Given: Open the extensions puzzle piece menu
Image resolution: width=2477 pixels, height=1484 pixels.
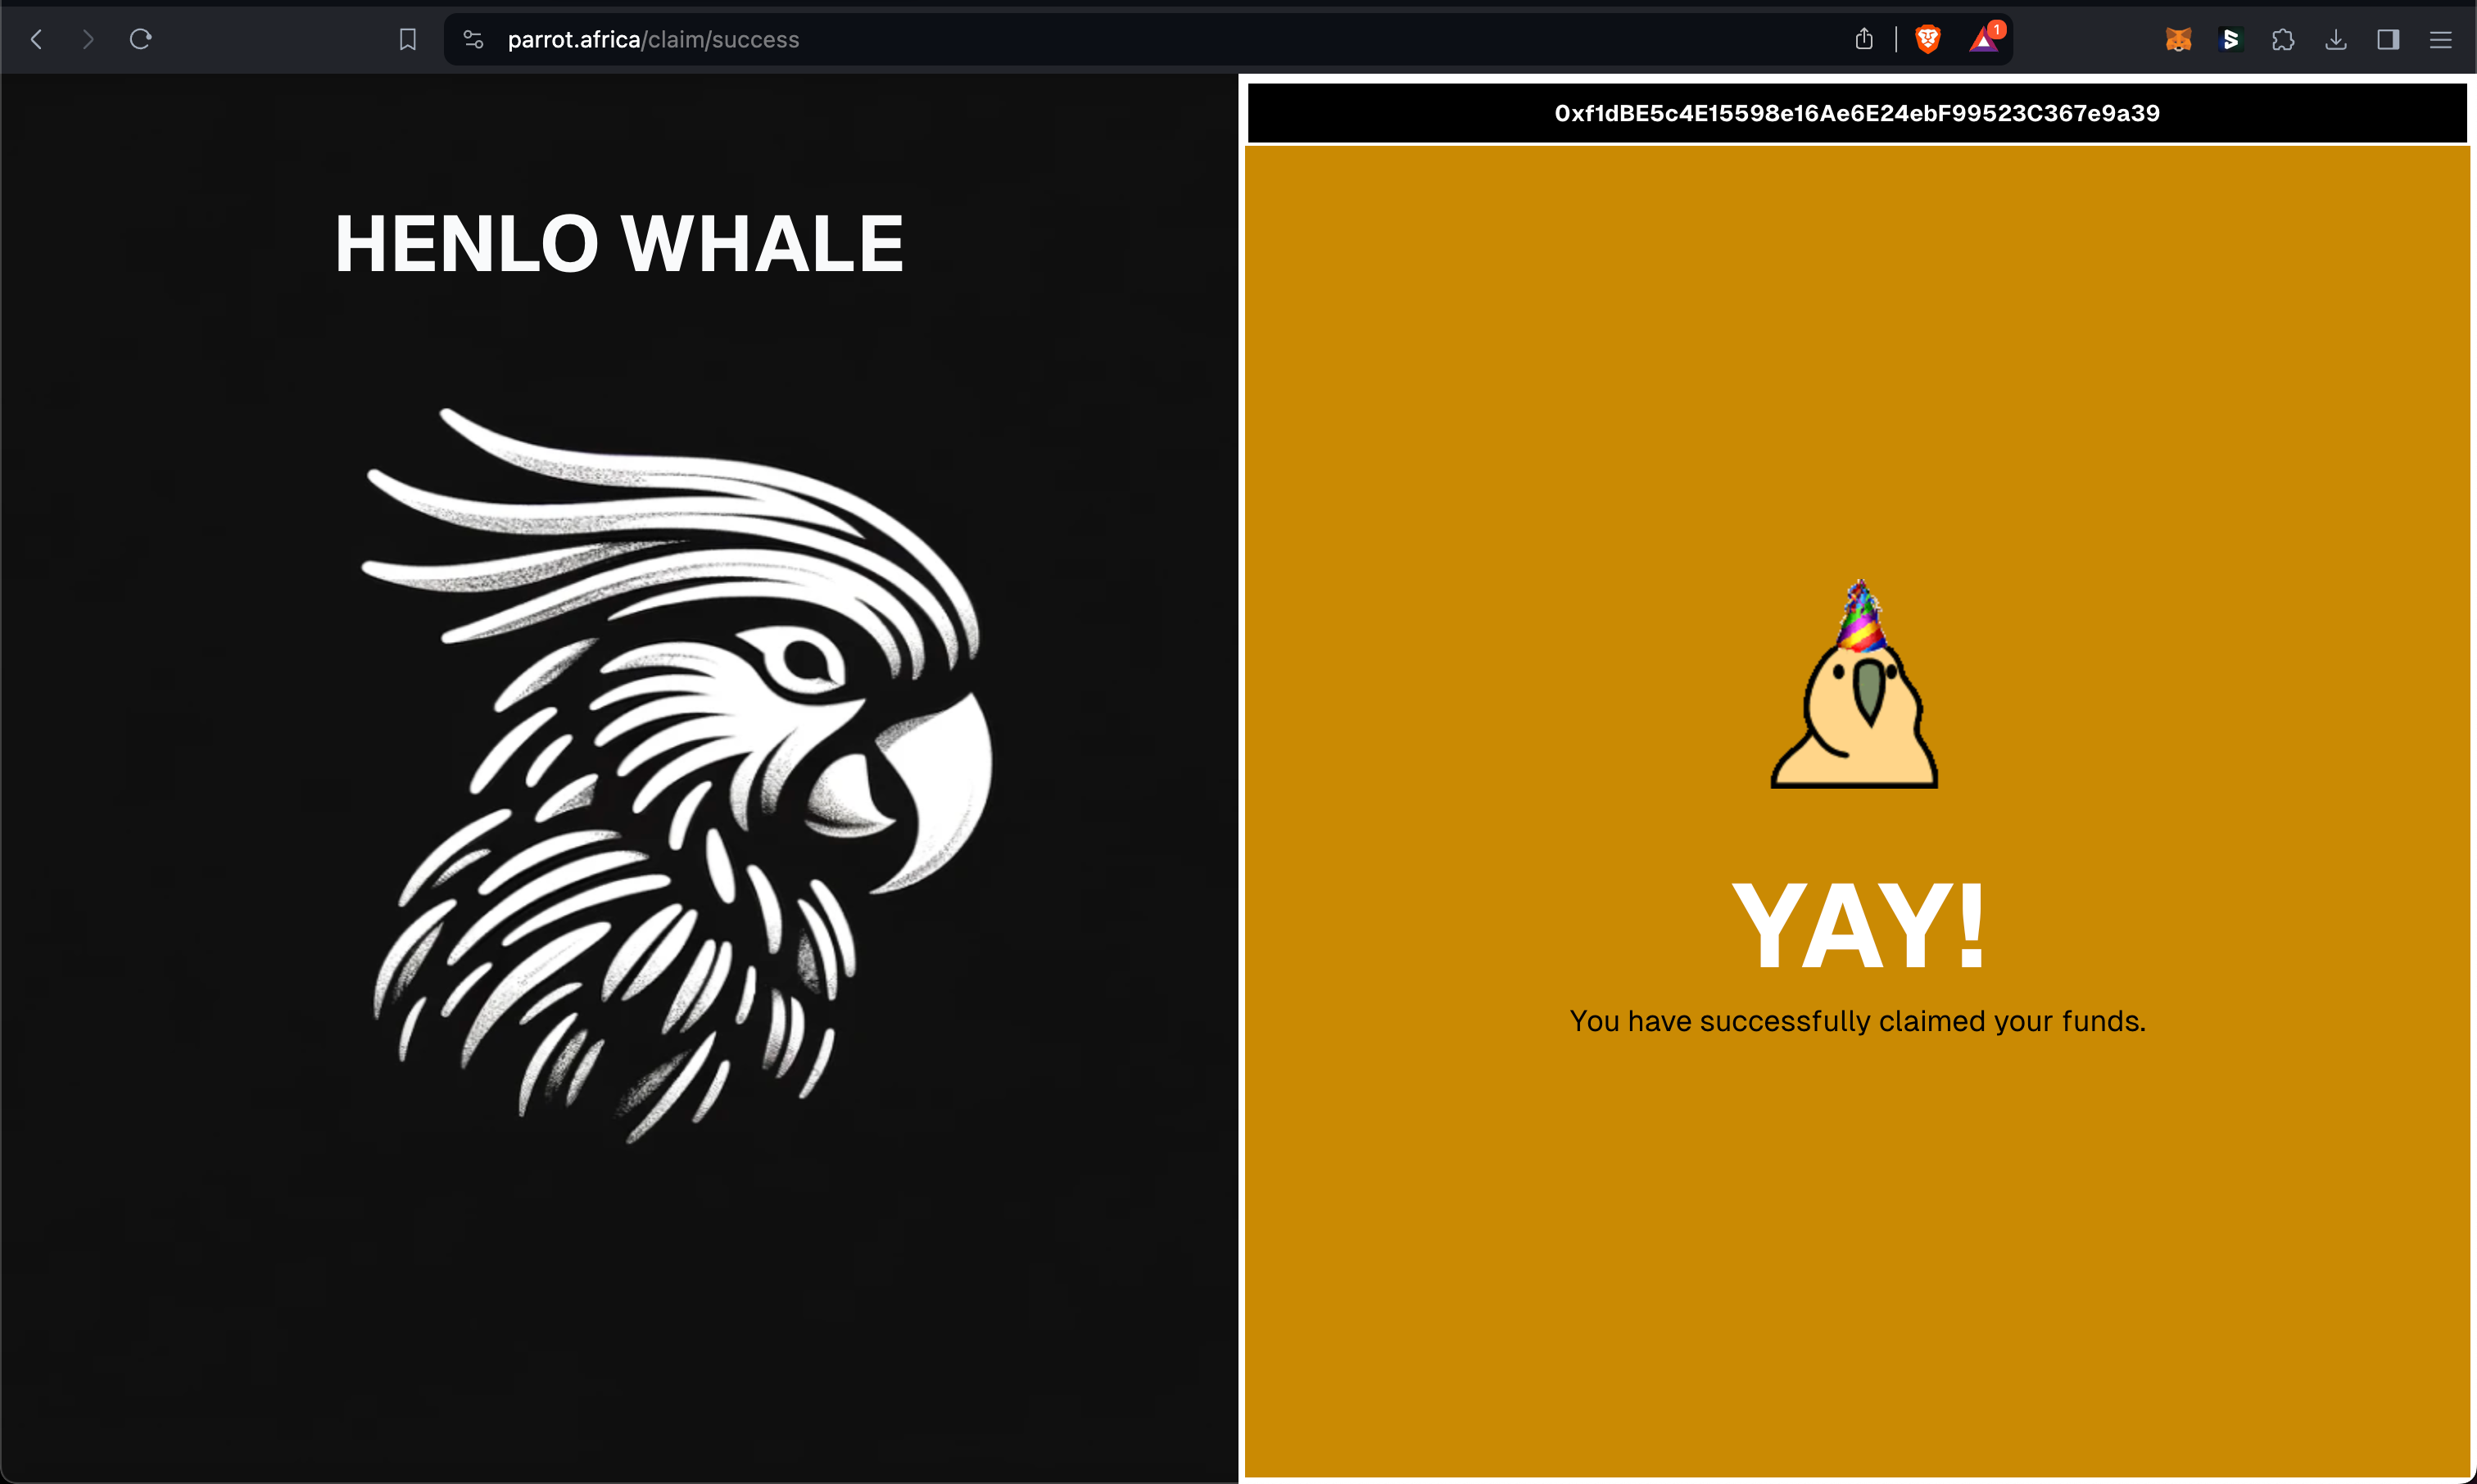Looking at the screenshot, I should click(x=2283, y=39).
